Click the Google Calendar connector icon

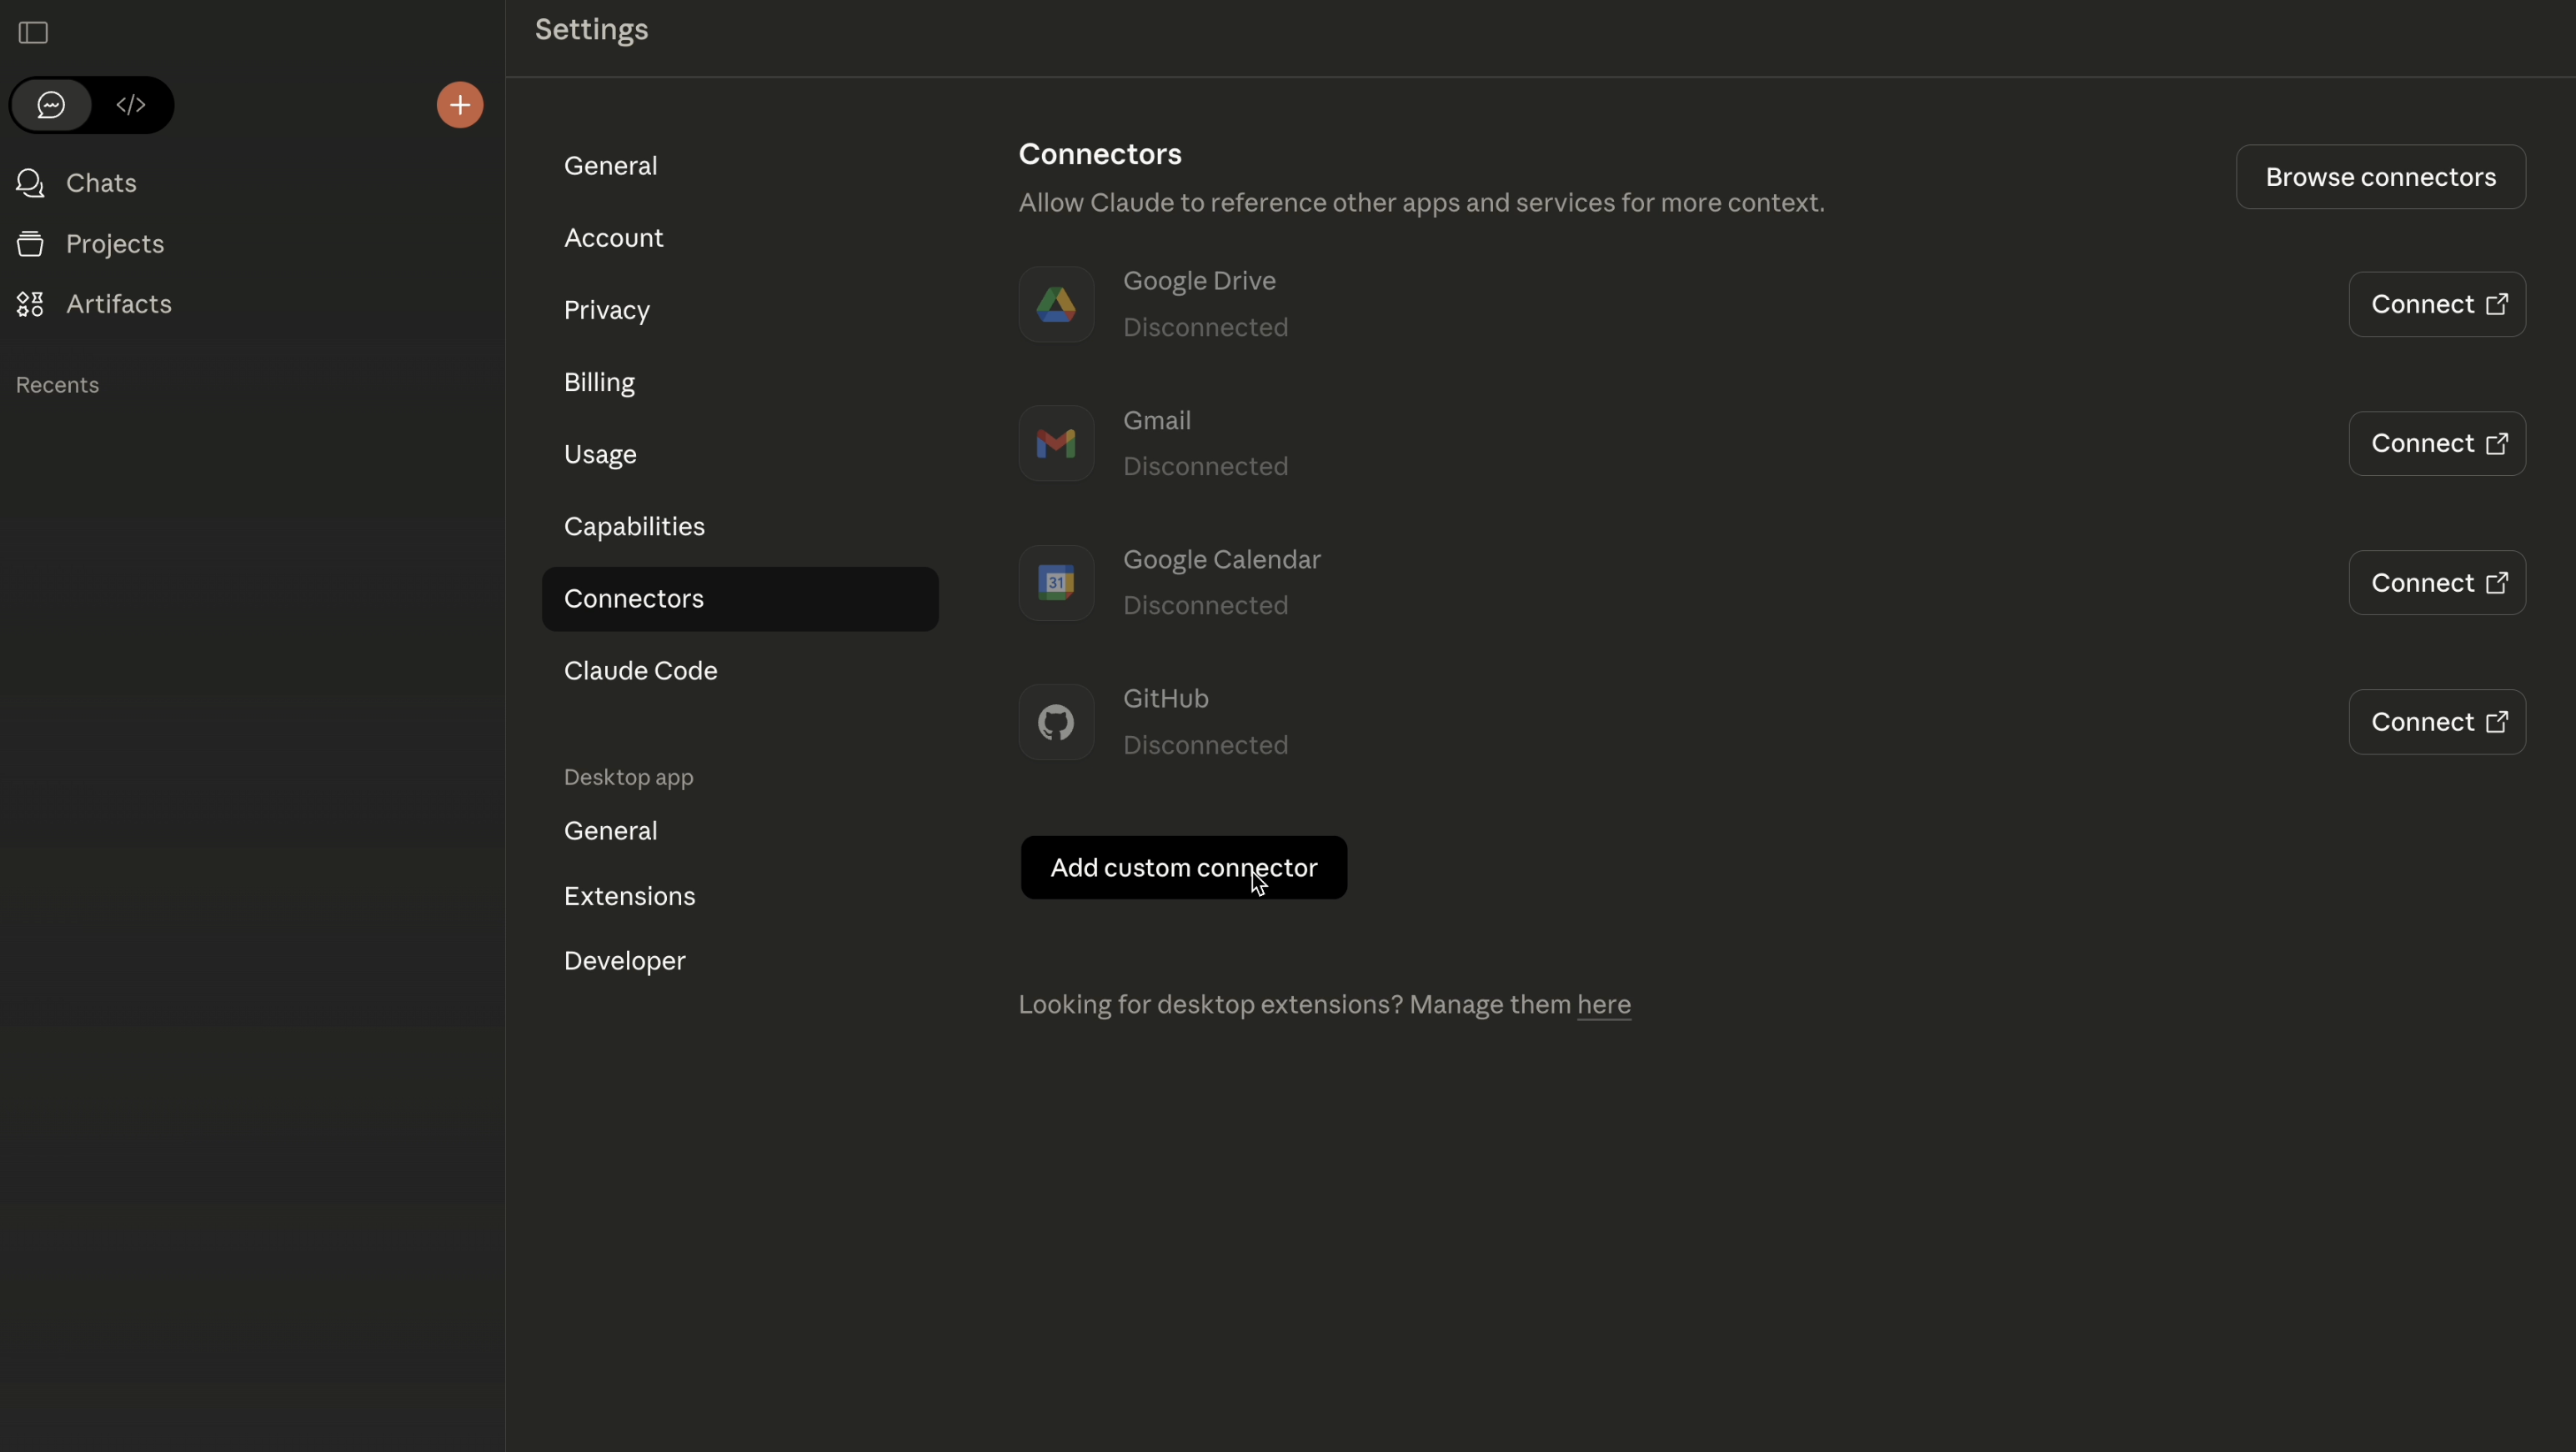1056,583
